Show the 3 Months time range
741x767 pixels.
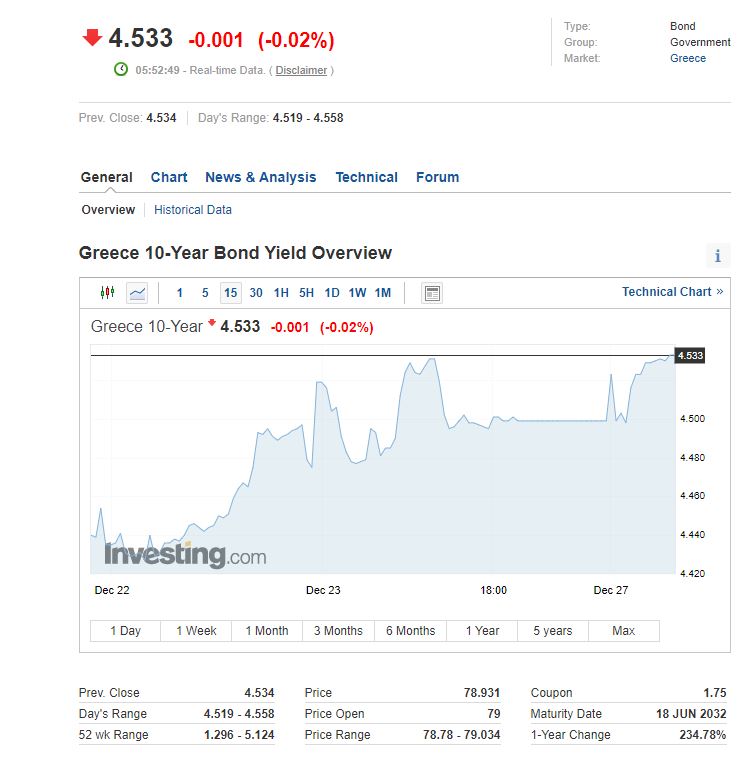pos(338,631)
